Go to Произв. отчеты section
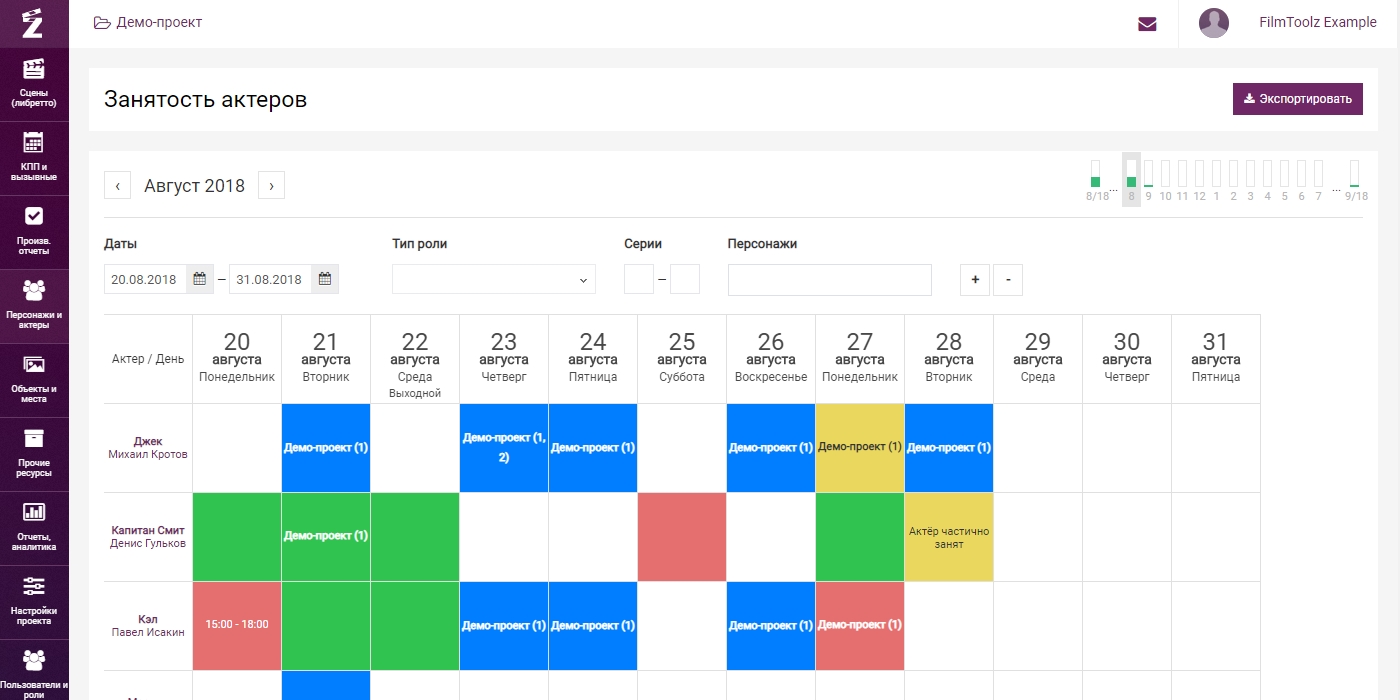Viewport: 1400px width, 700px height. pyautogui.click(x=34, y=232)
